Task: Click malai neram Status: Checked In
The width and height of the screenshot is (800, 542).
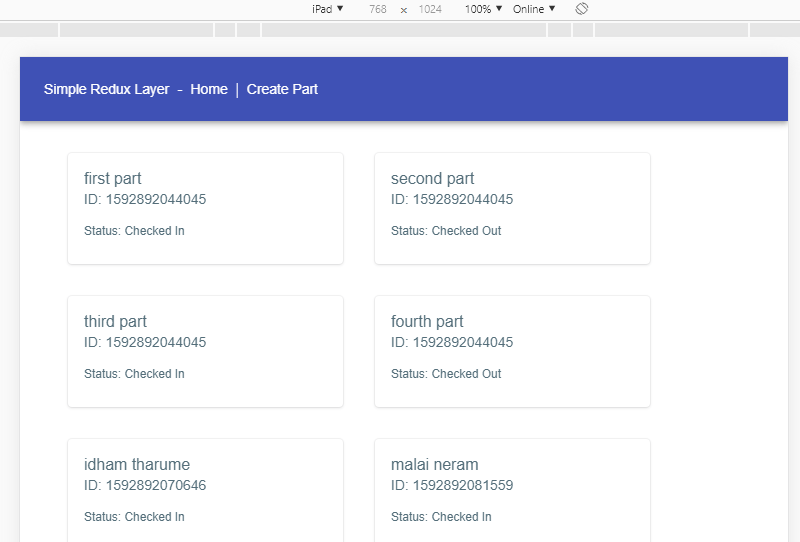Action: (441, 516)
